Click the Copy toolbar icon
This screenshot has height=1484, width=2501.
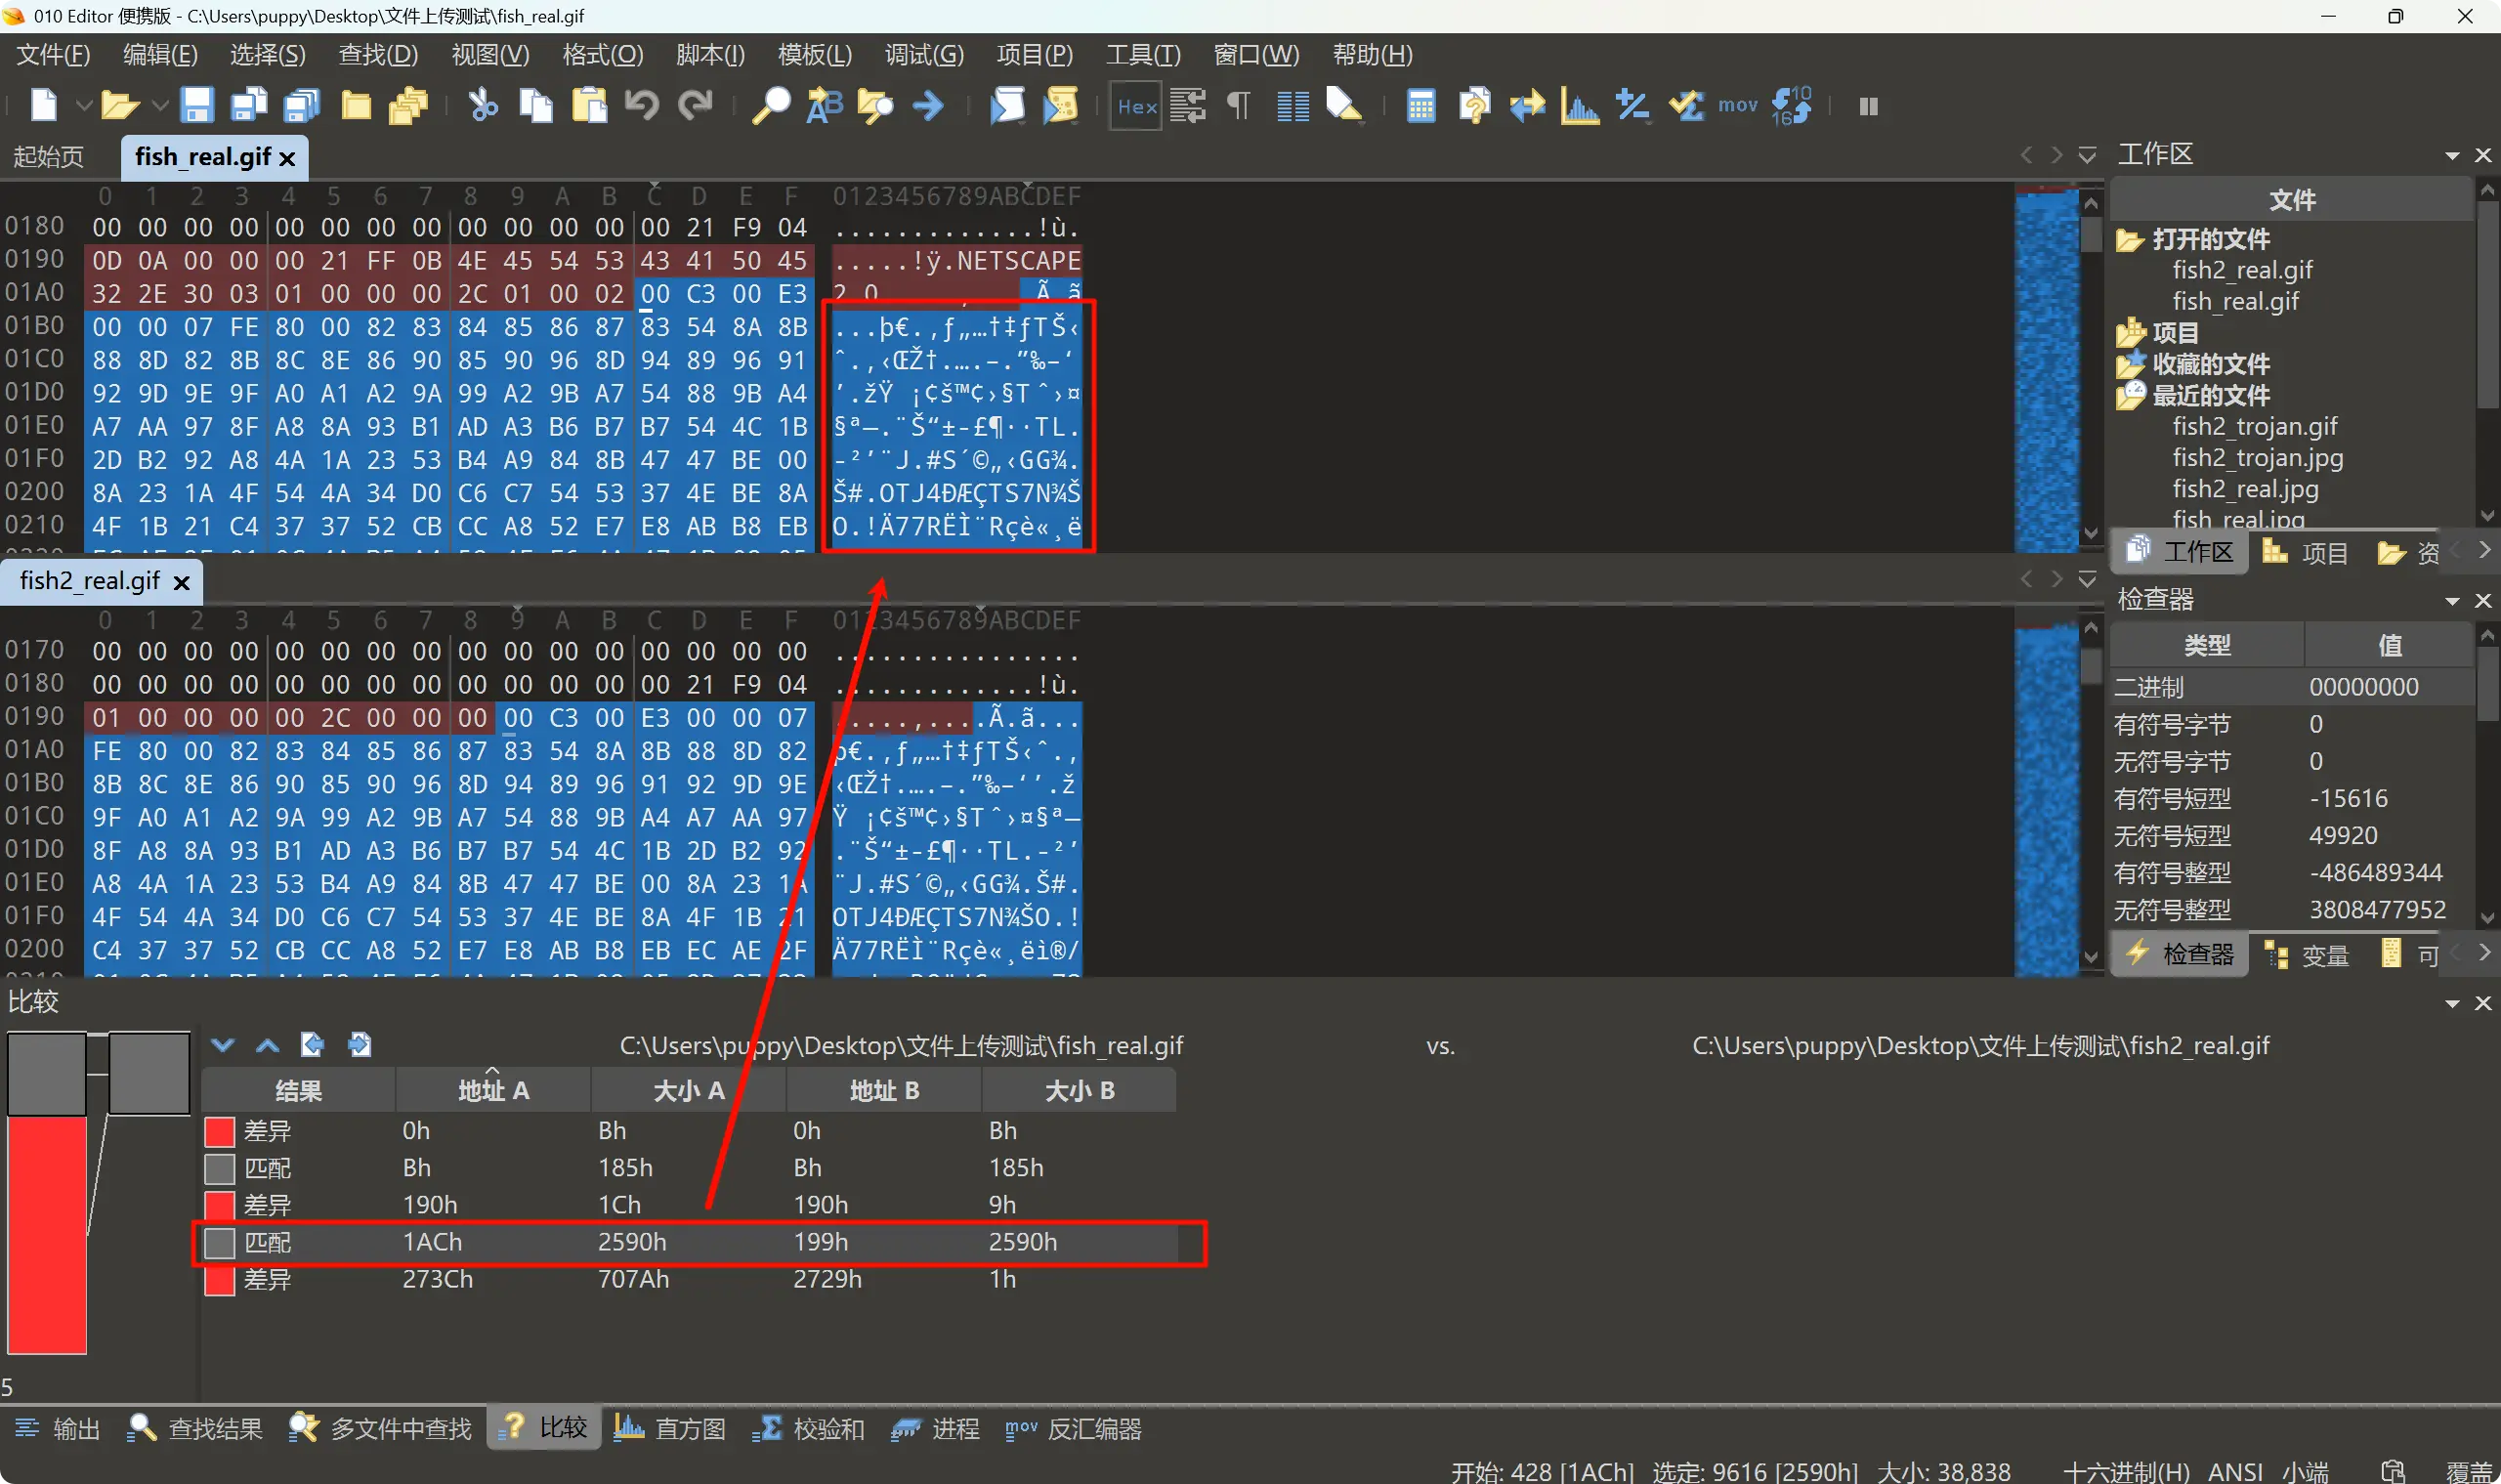[x=536, y=105]
